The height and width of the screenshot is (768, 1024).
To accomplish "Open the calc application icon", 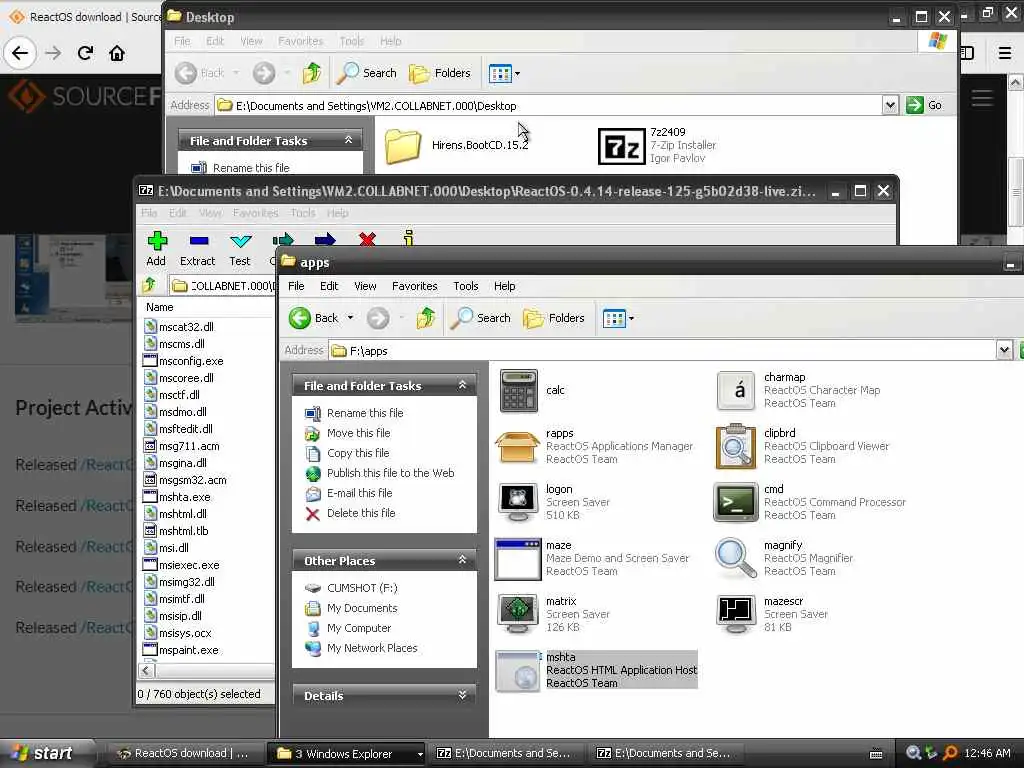I will [x=519, y=391].
